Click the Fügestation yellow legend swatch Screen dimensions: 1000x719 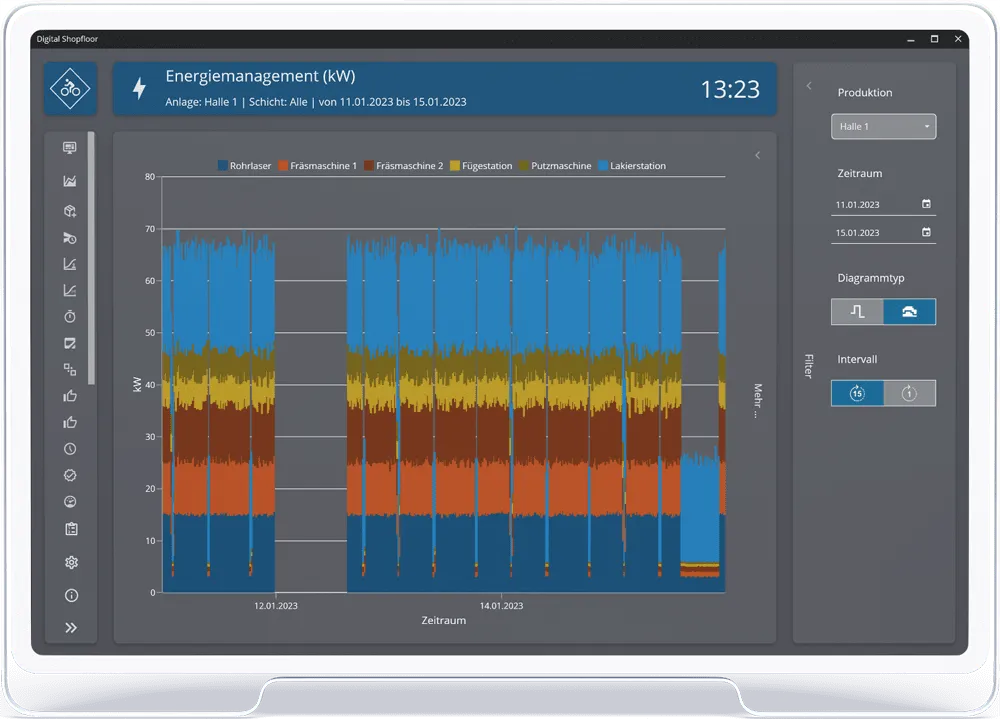point(455,166)
